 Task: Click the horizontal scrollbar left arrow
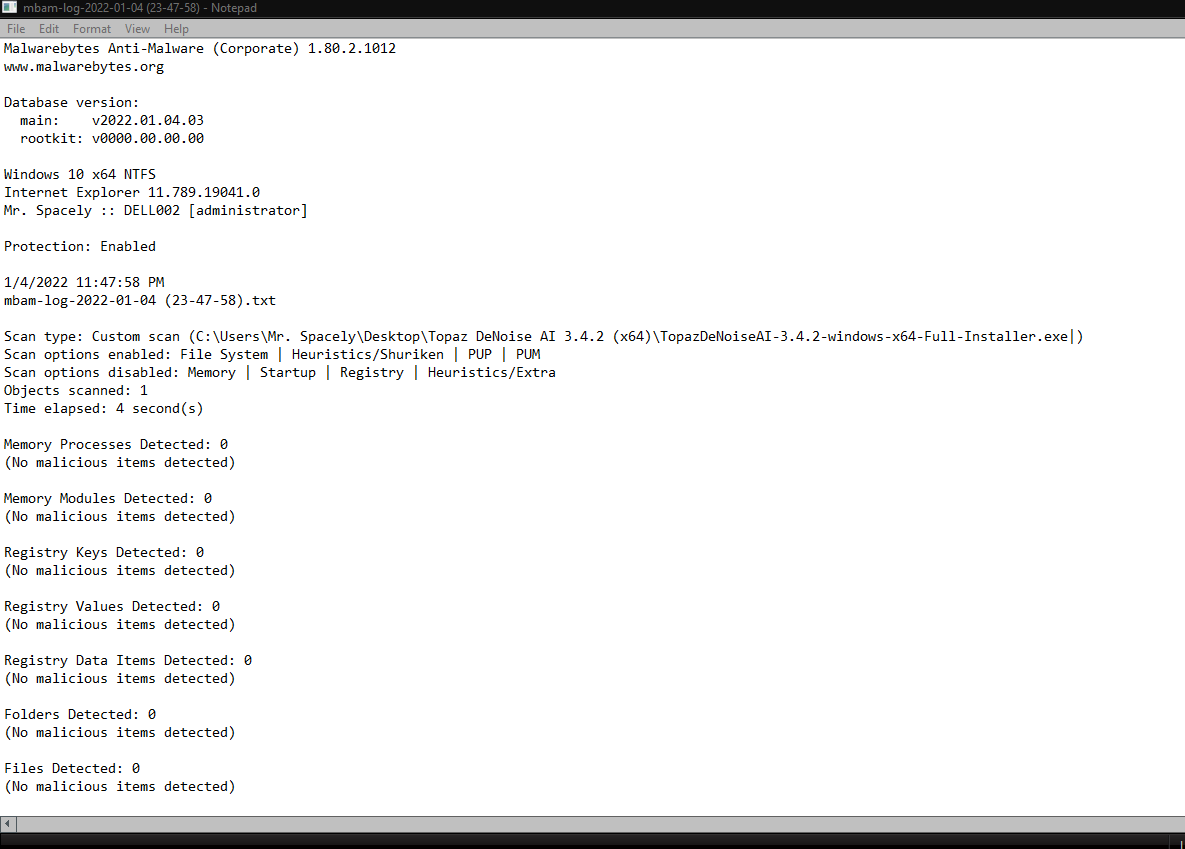(8, 823)
